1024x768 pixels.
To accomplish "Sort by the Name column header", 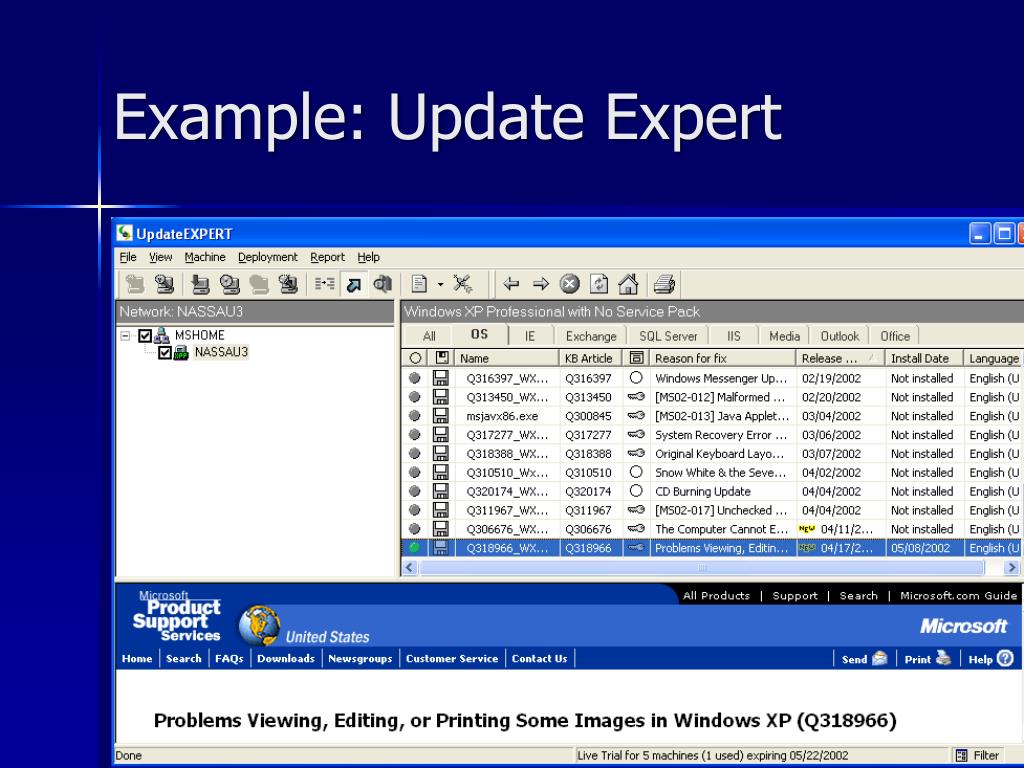I will point(507,358).
